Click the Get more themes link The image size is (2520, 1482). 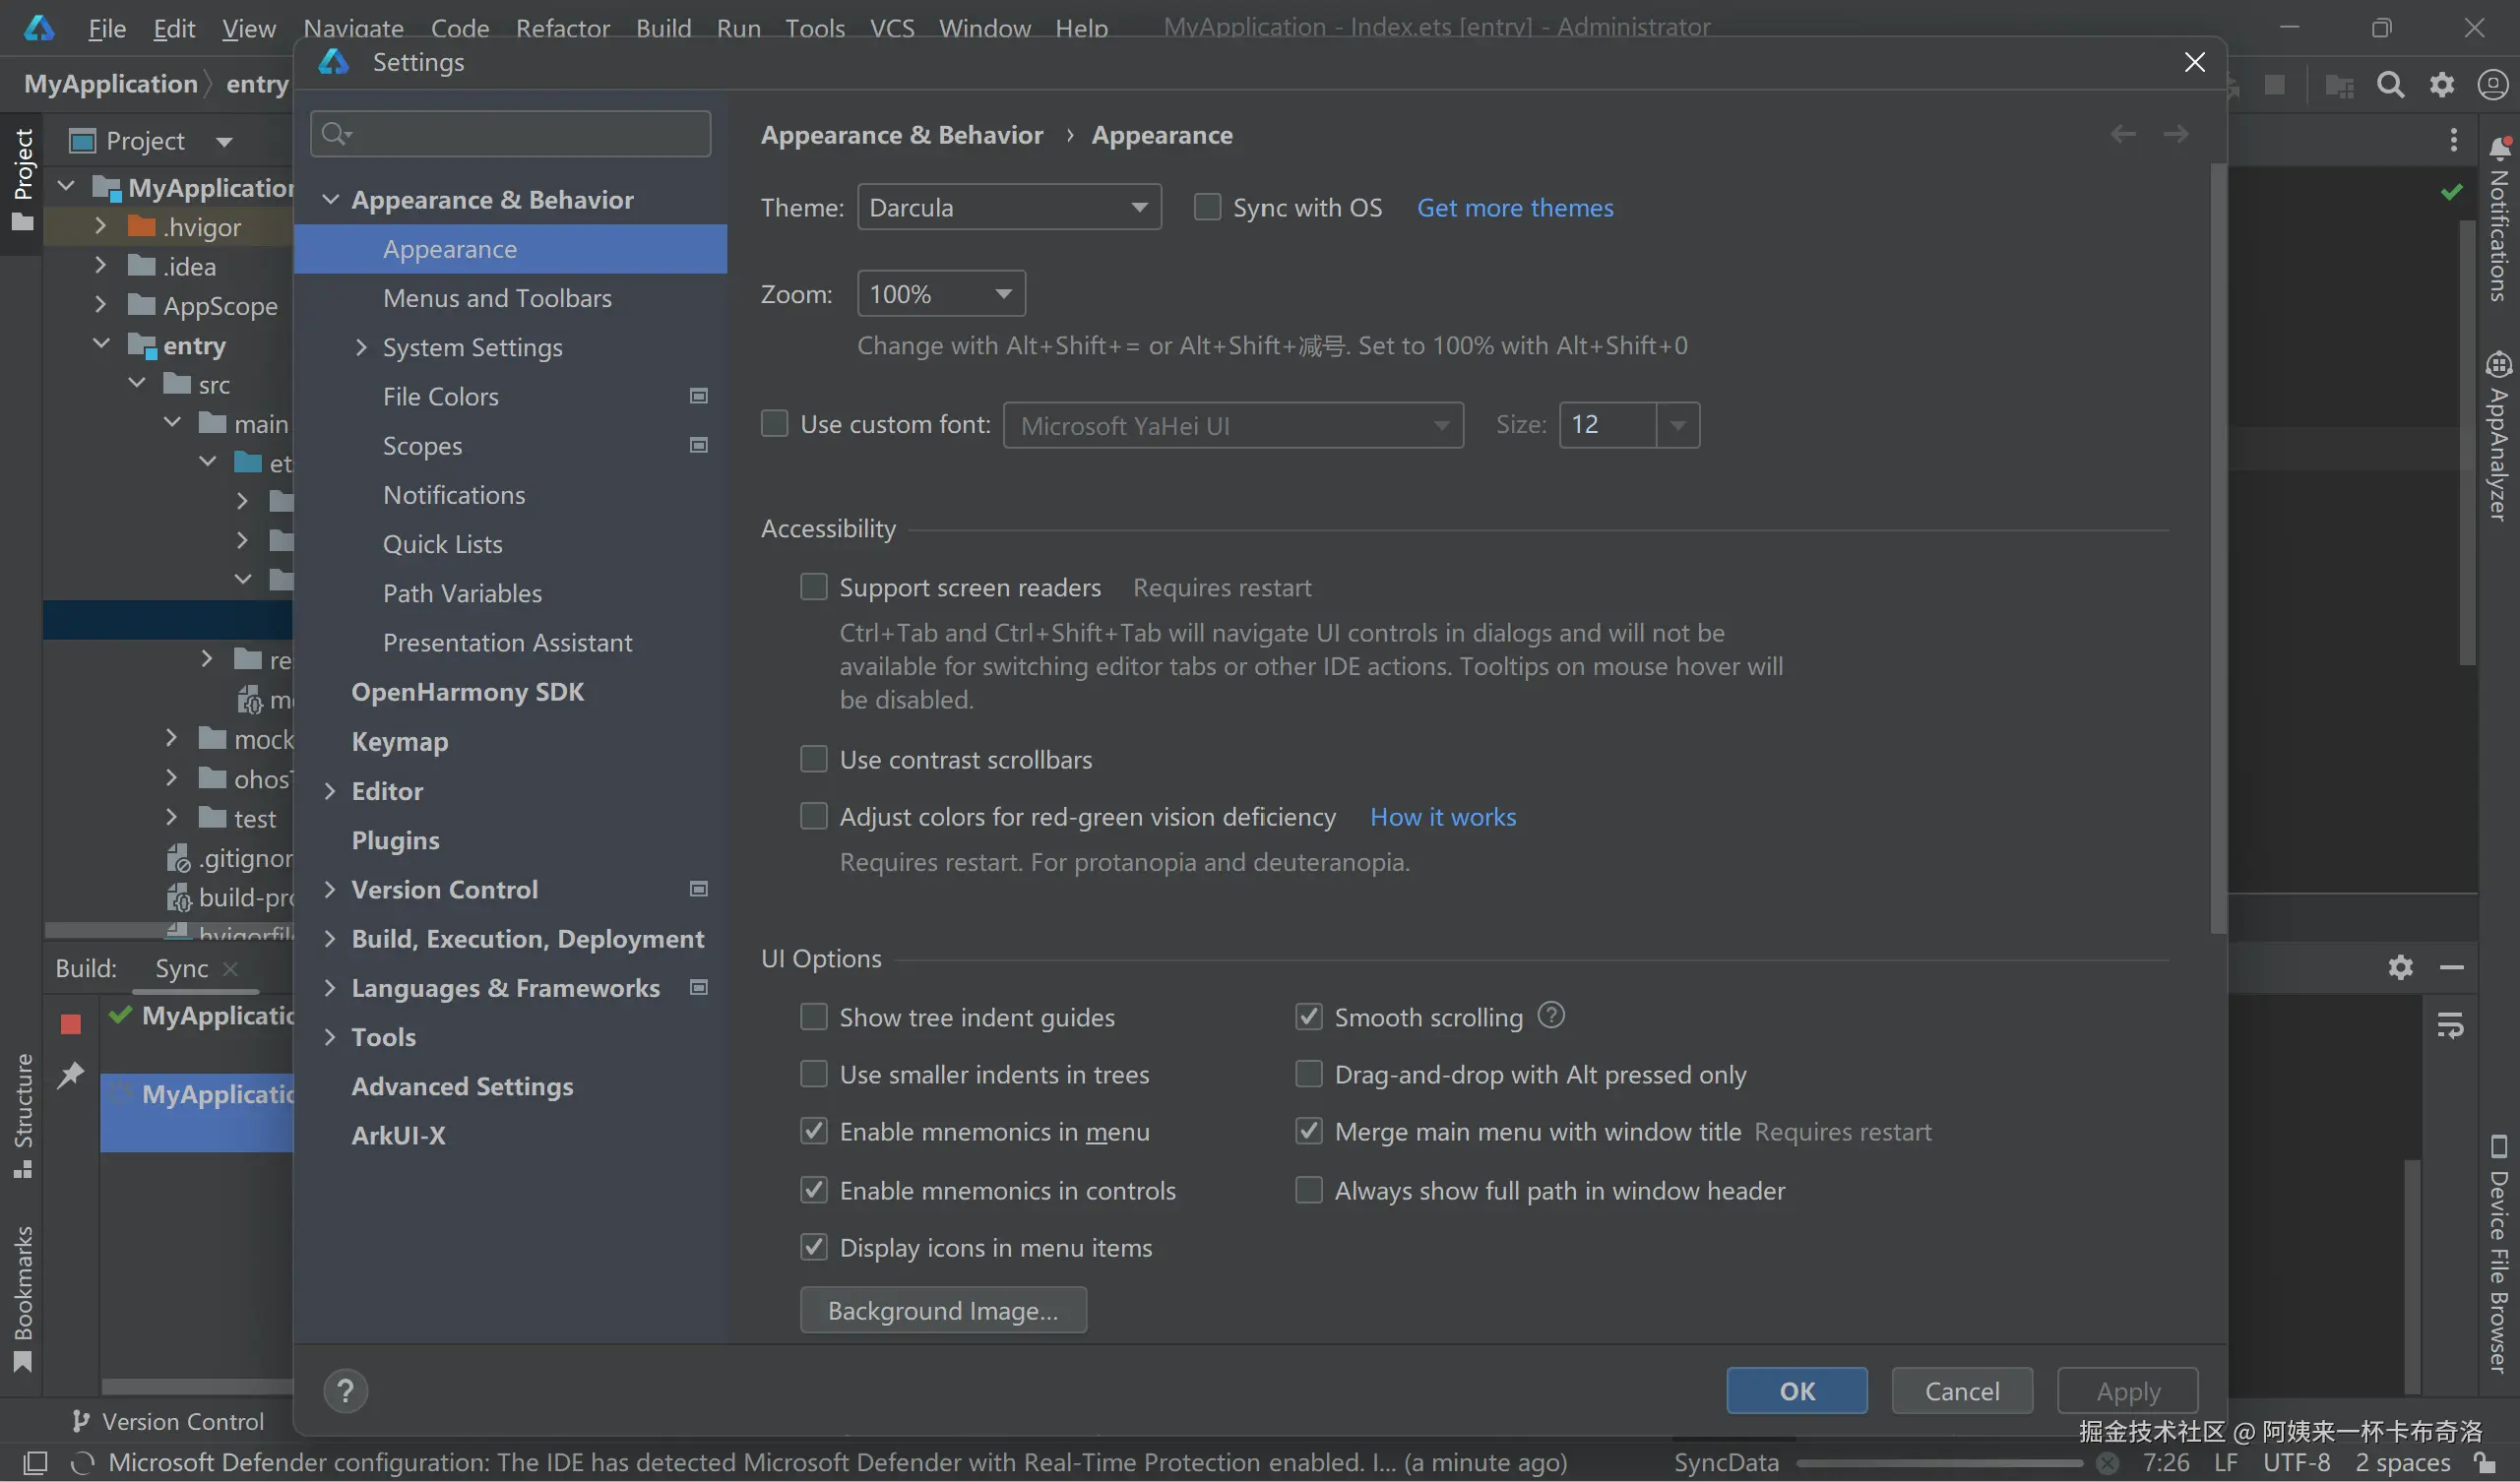click(1514, 208)
